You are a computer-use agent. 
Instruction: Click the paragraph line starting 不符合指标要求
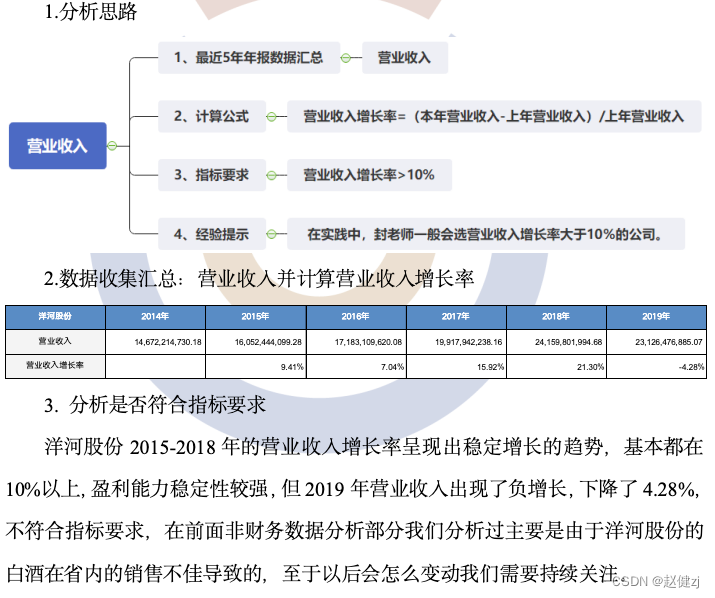354,531
